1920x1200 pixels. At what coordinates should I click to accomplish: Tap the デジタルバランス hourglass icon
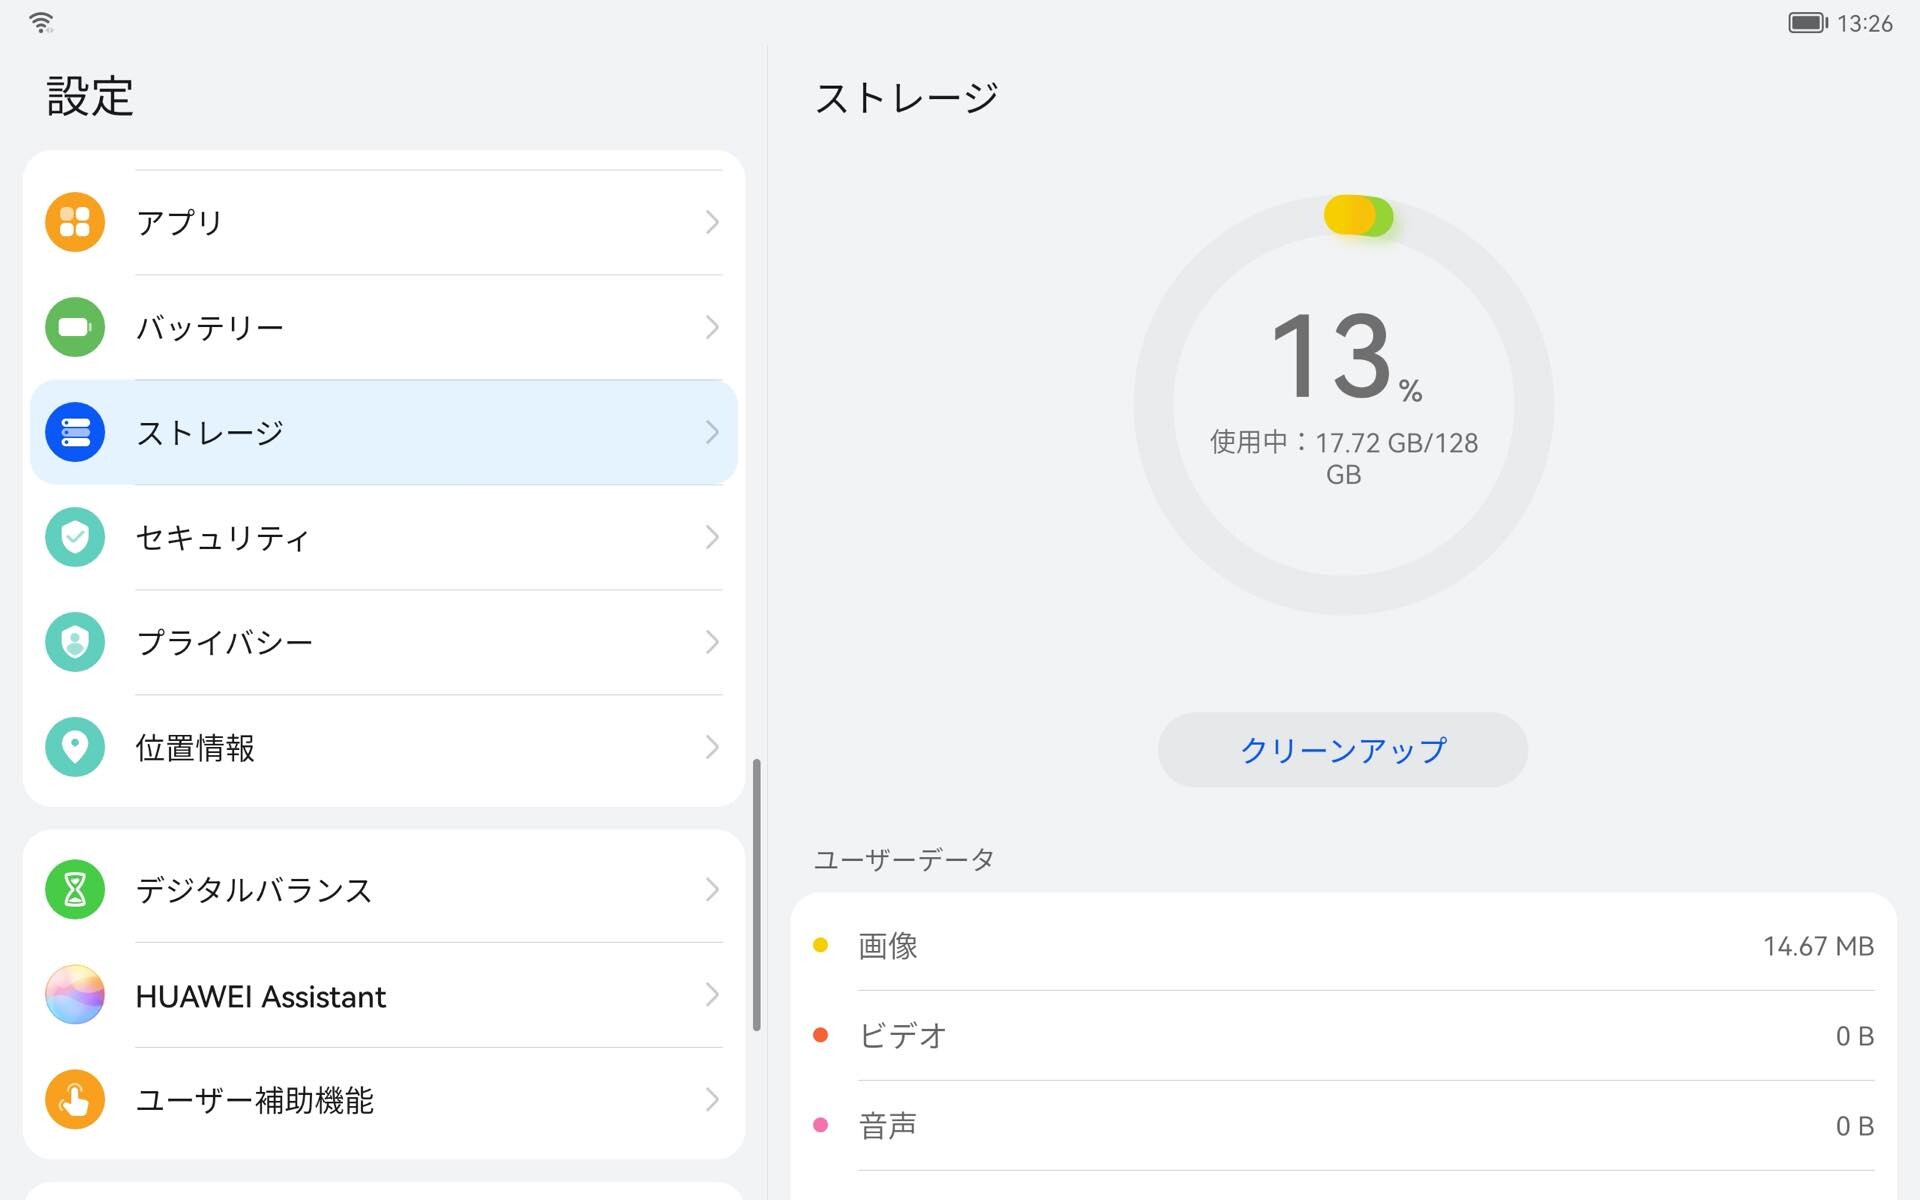[x=75, y=889]
